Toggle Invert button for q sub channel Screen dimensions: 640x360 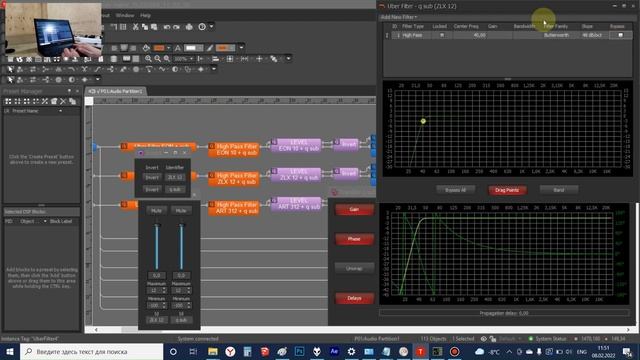(x=152, y=190)
